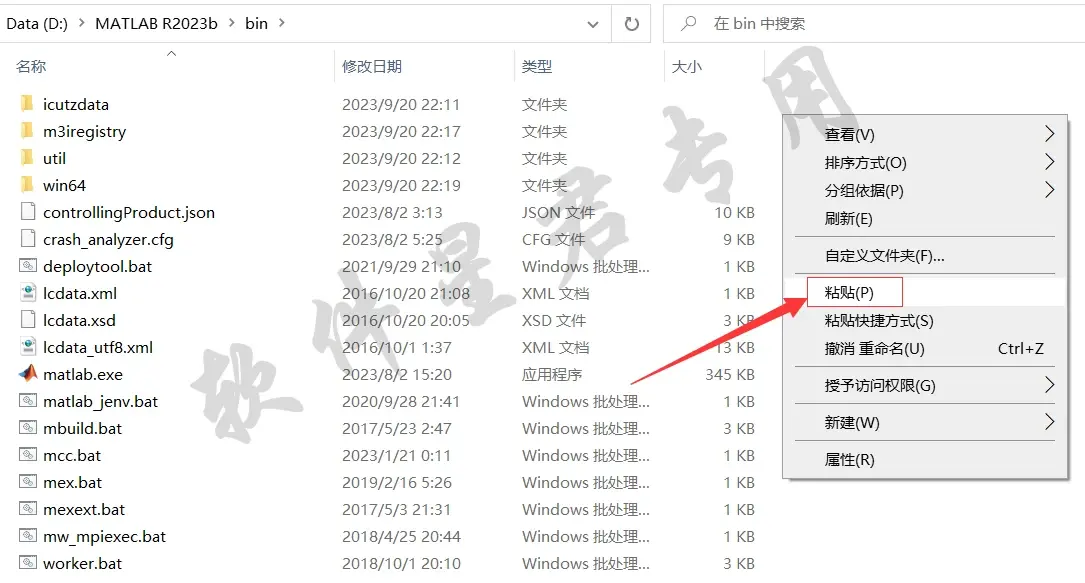Click MATLAB R2023b in the address path

pyautogui.click(x=156, y=24)
